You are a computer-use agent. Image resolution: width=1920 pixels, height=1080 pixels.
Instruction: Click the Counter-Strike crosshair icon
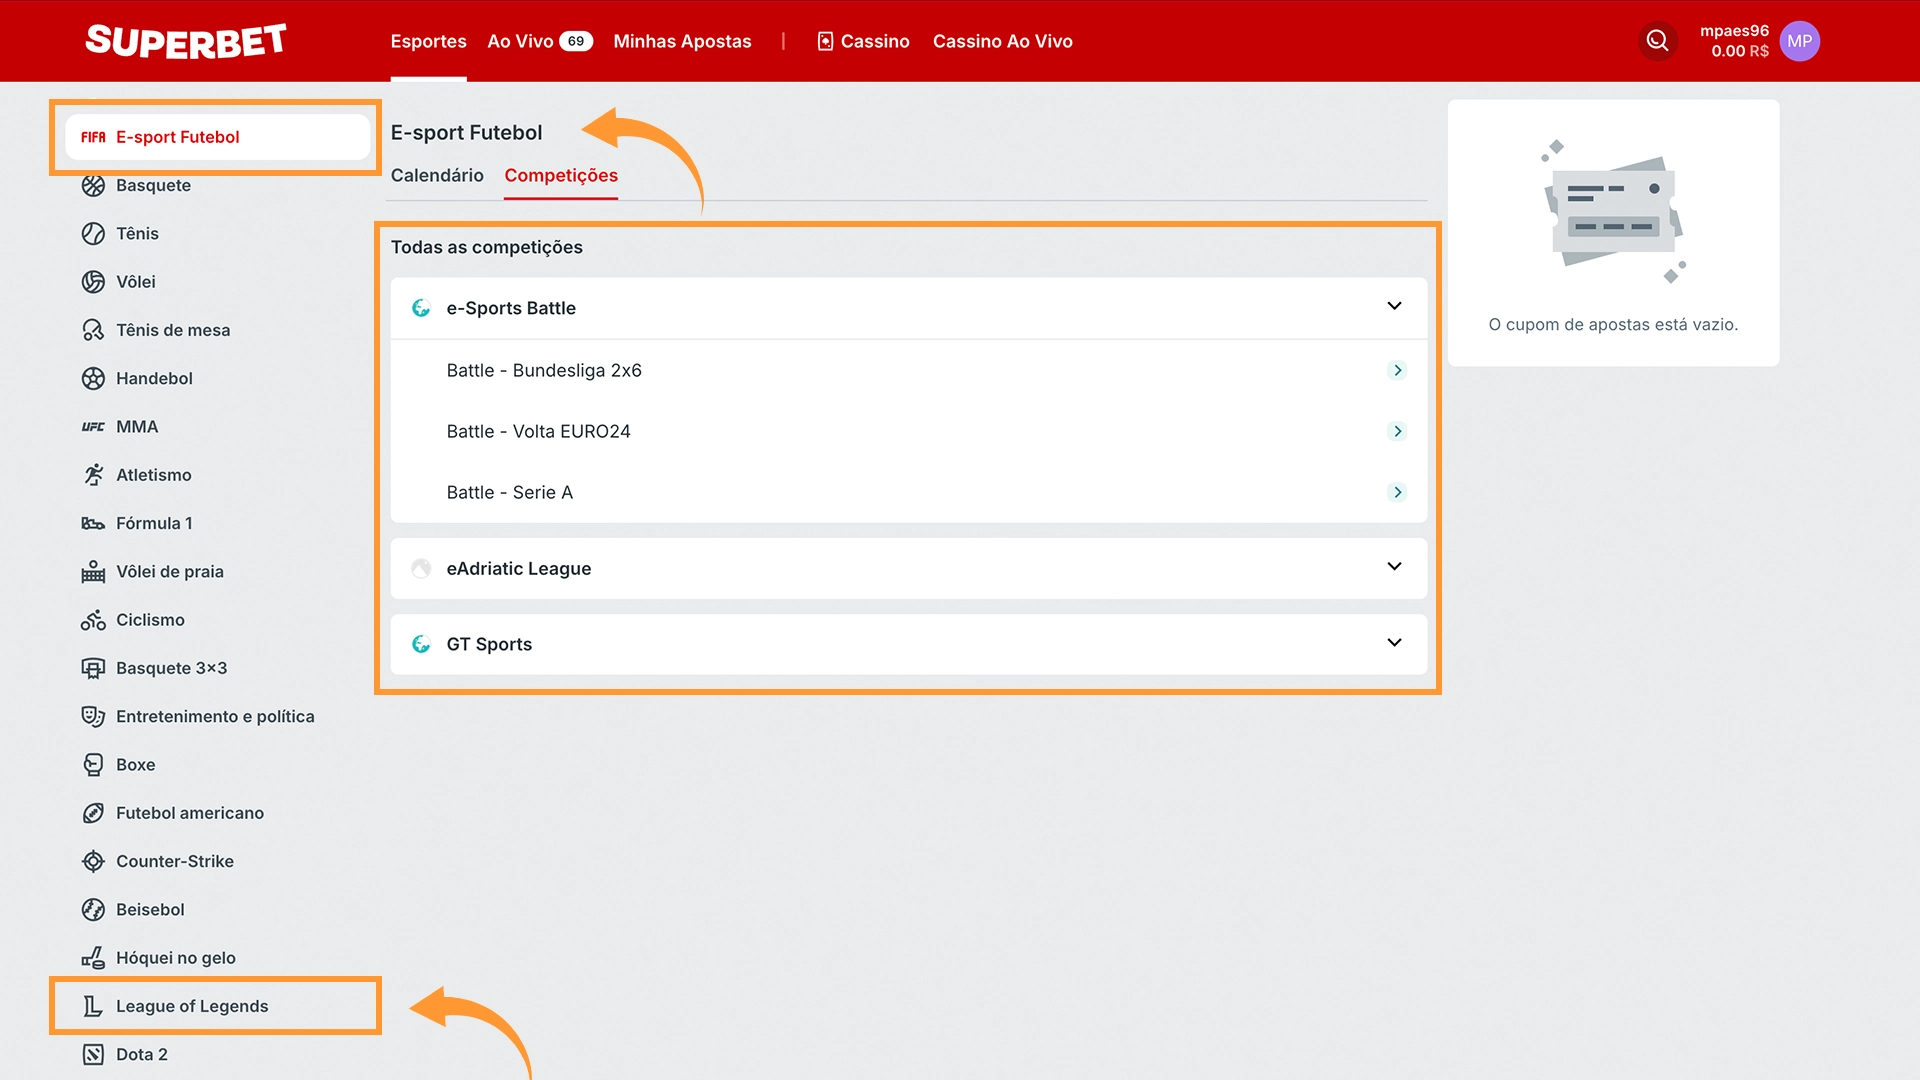[93, 861]
